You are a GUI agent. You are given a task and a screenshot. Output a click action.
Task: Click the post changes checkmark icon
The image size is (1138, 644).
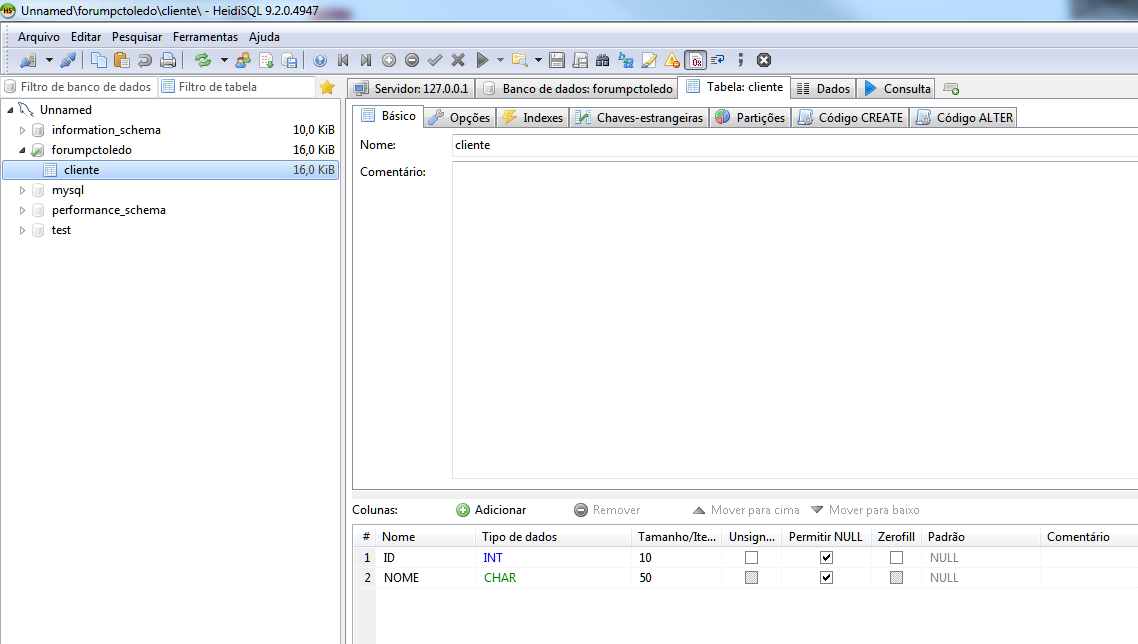point(435,60)
